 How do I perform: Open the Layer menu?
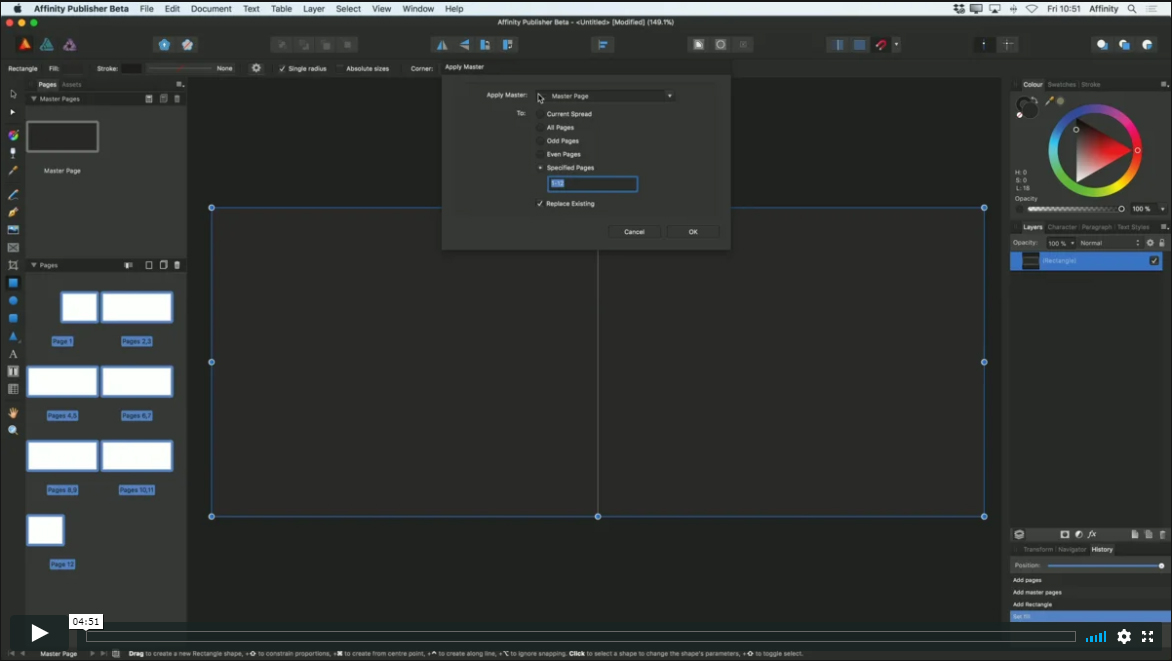[313, 9]
